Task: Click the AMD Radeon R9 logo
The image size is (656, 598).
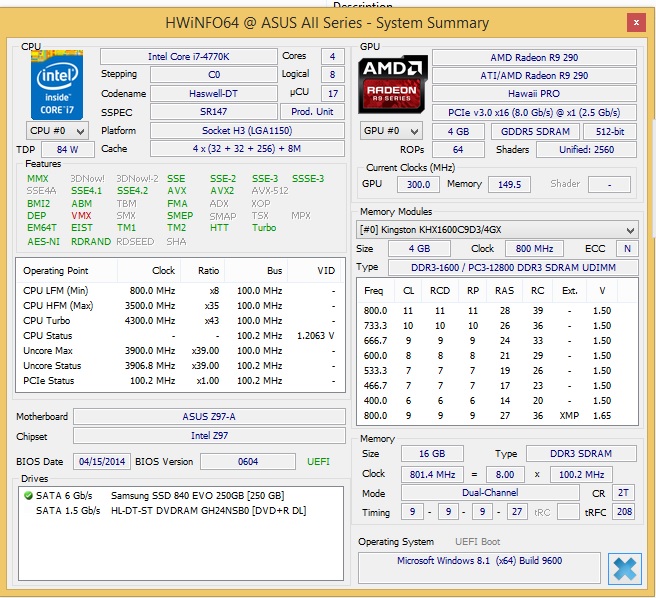Action: [392, 85]
